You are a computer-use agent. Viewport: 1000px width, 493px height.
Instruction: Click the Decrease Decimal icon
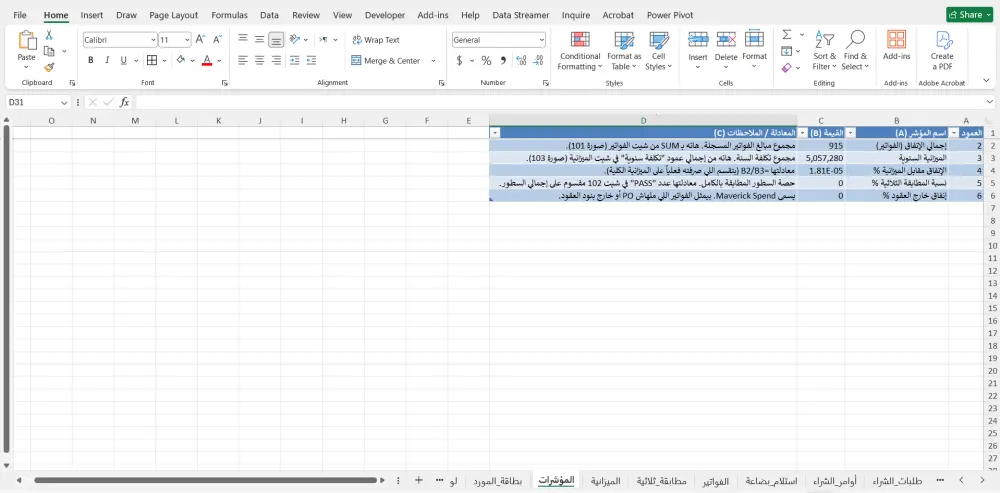click(538, 61)
